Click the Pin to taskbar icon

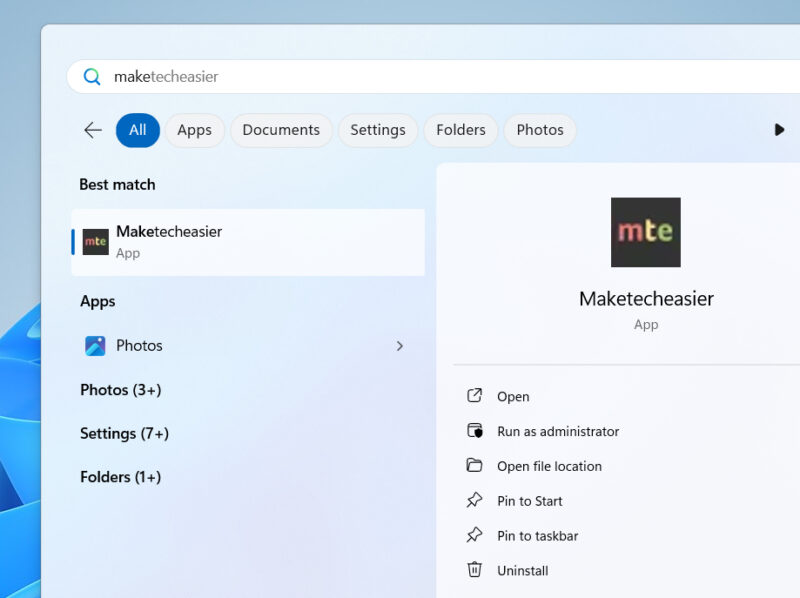(474, 535)
